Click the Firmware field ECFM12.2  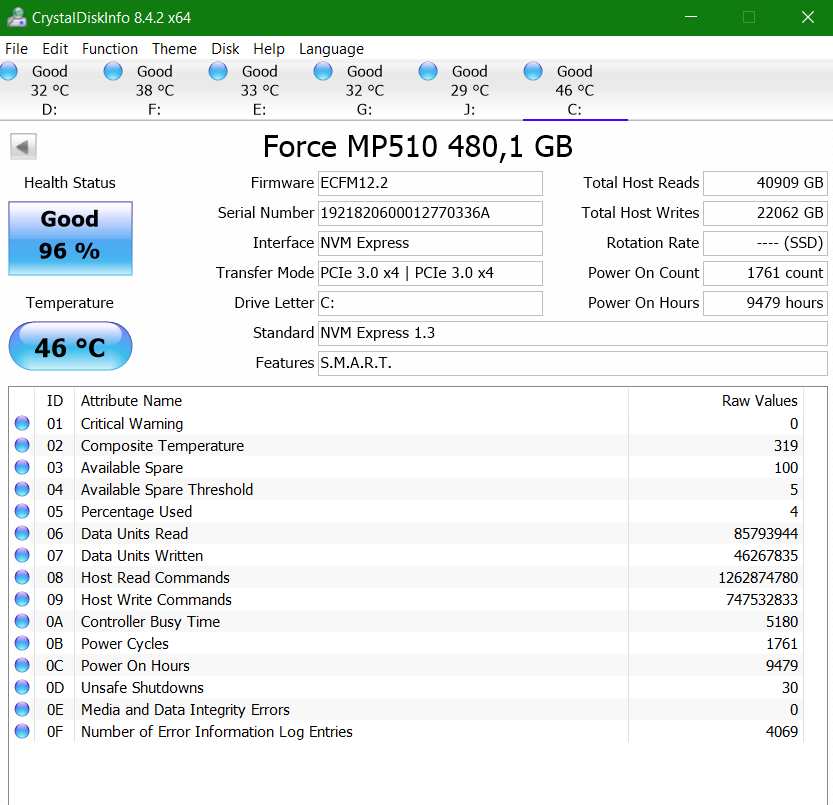click(430, 183)
